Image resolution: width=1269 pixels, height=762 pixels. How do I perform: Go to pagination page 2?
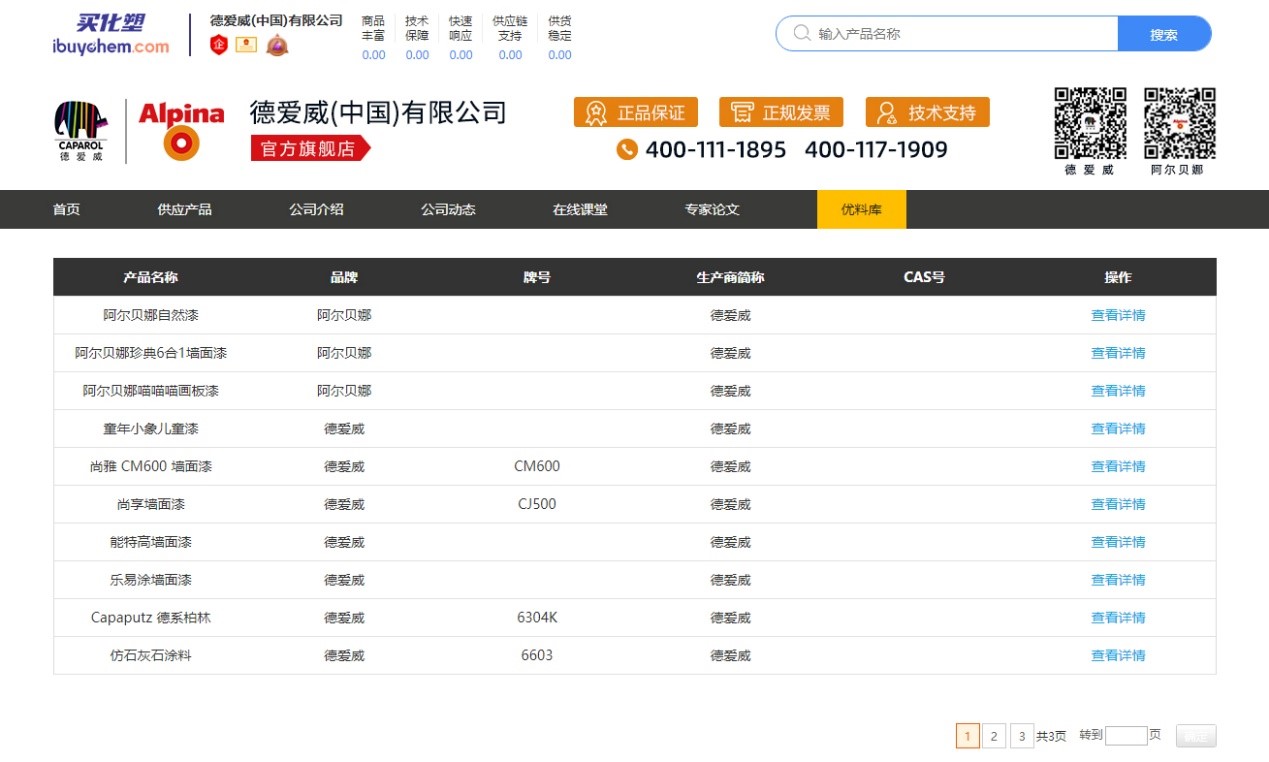(993, 736)
